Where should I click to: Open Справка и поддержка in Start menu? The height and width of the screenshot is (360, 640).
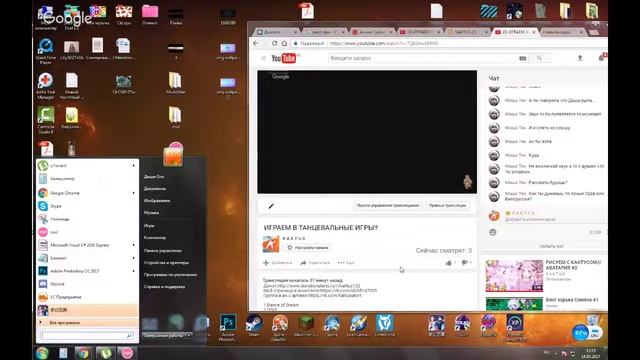coord(164,287)
